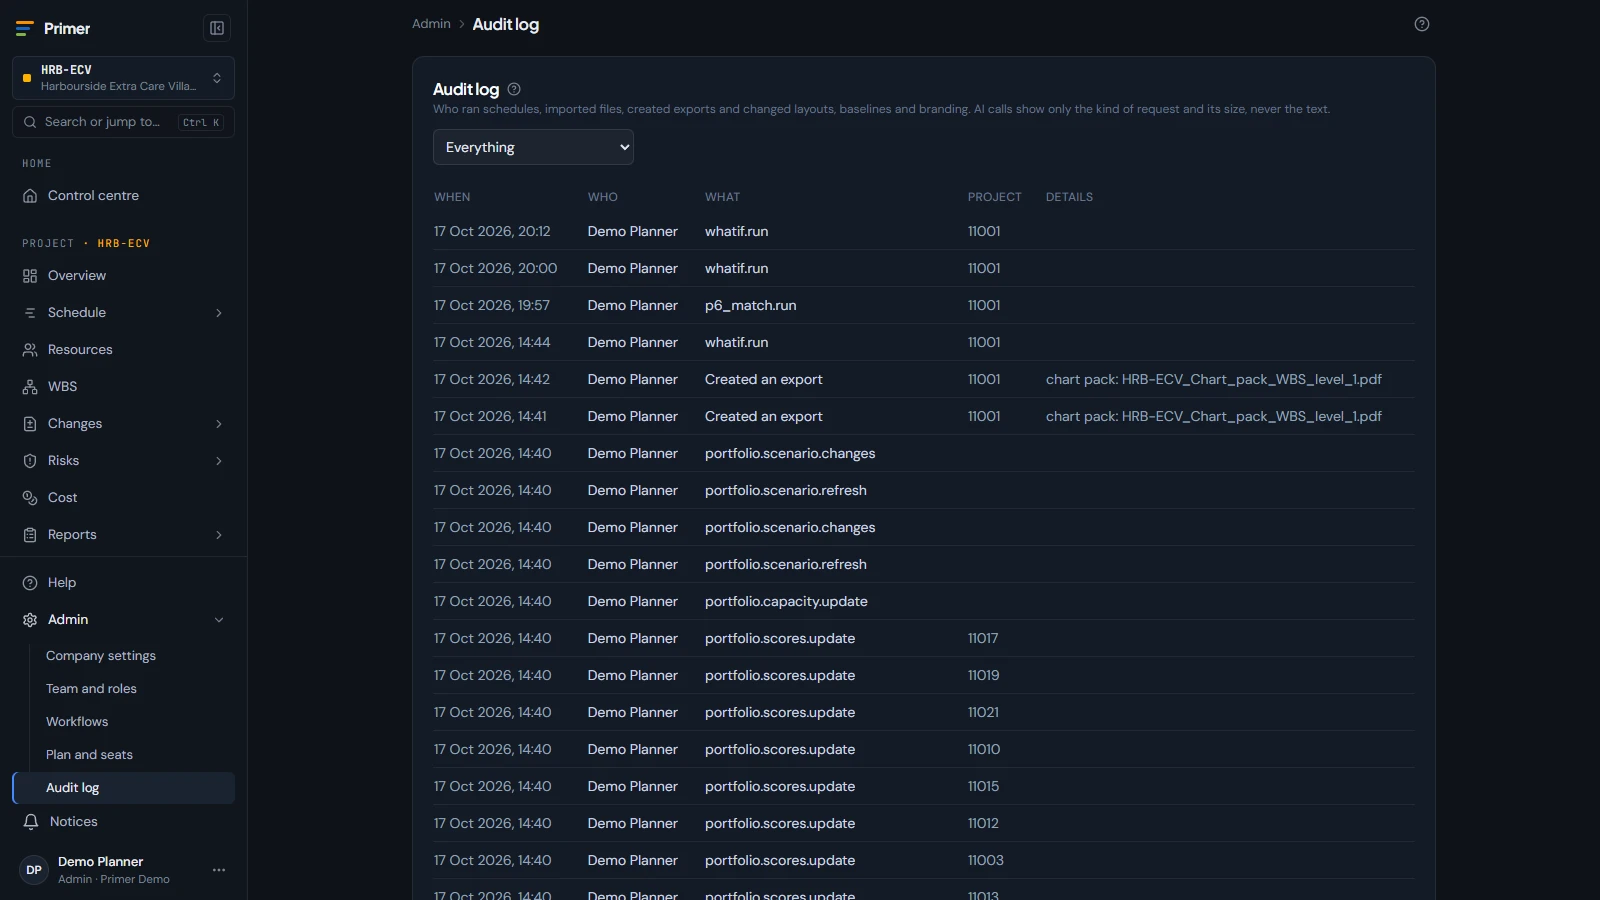Click the DETAILS column header
The width and height of the screenshot is (1600, 900).
[1069, 197]
